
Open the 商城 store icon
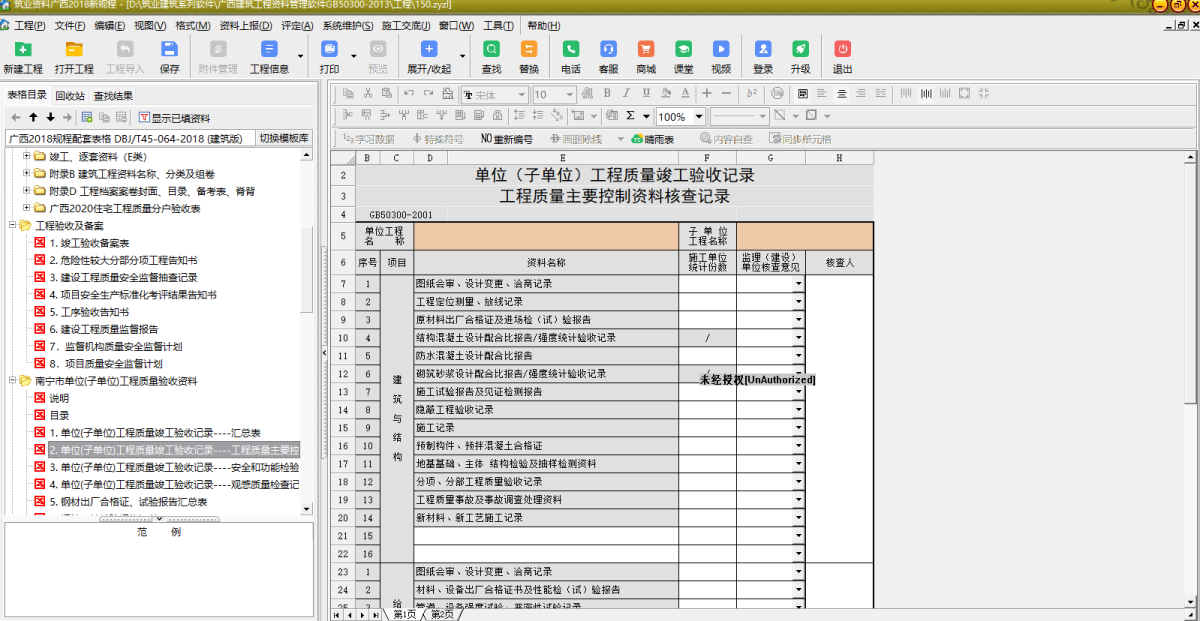coord(646,56)
